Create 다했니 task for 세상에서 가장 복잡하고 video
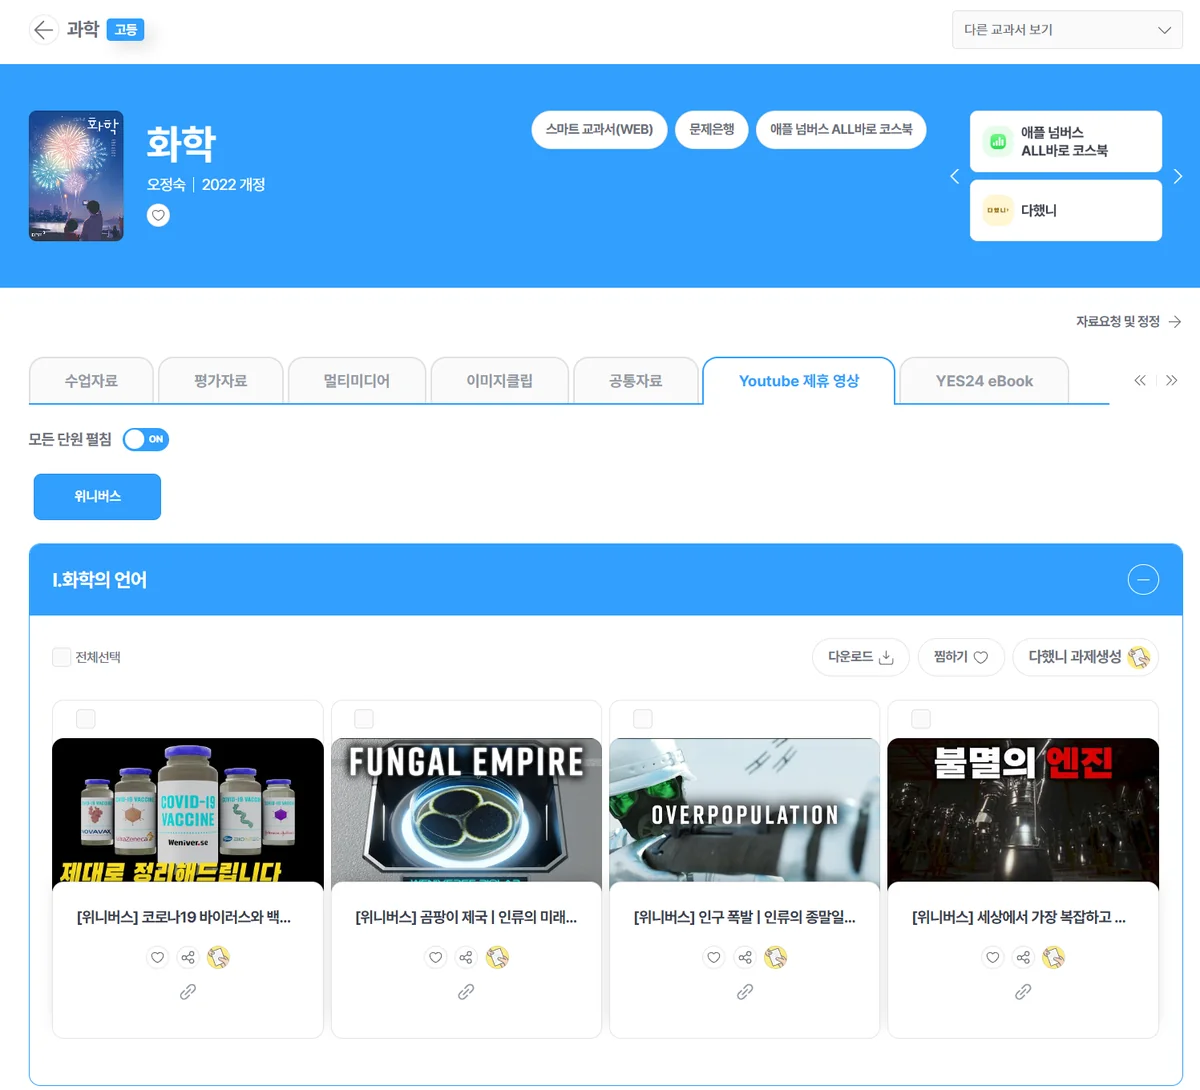The image size is (1200, 1090). point(1053,957)
